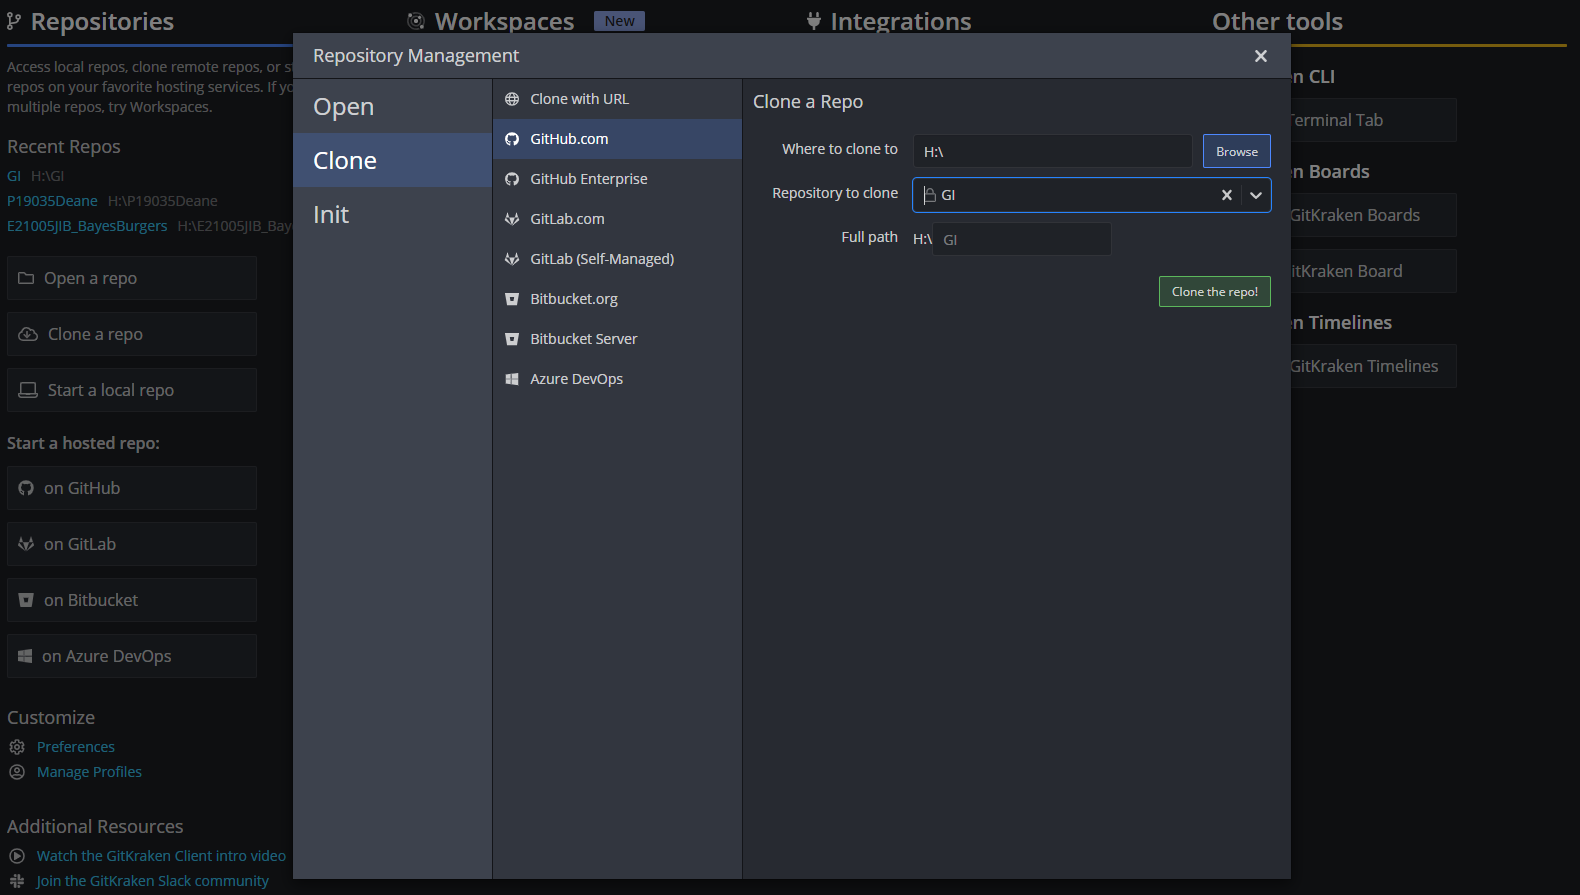Choose GitHub.com as clone source
Viewport: 1580px width, 895px height.
point(617,139)
